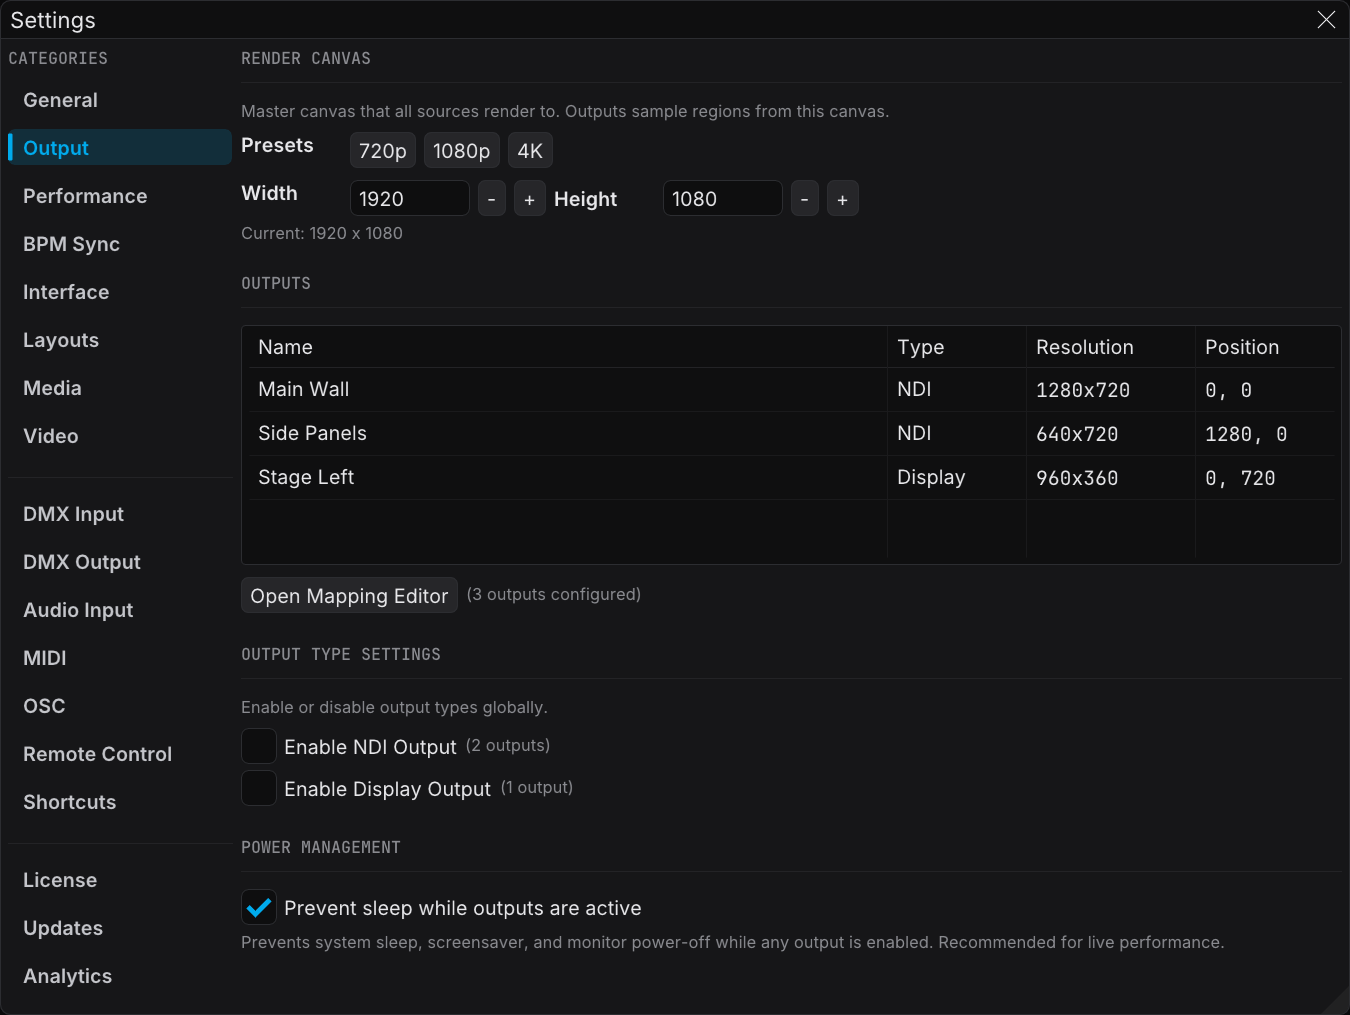Select the Main Wall output row
This screenshot has width=1350, height=1015.
791,390
